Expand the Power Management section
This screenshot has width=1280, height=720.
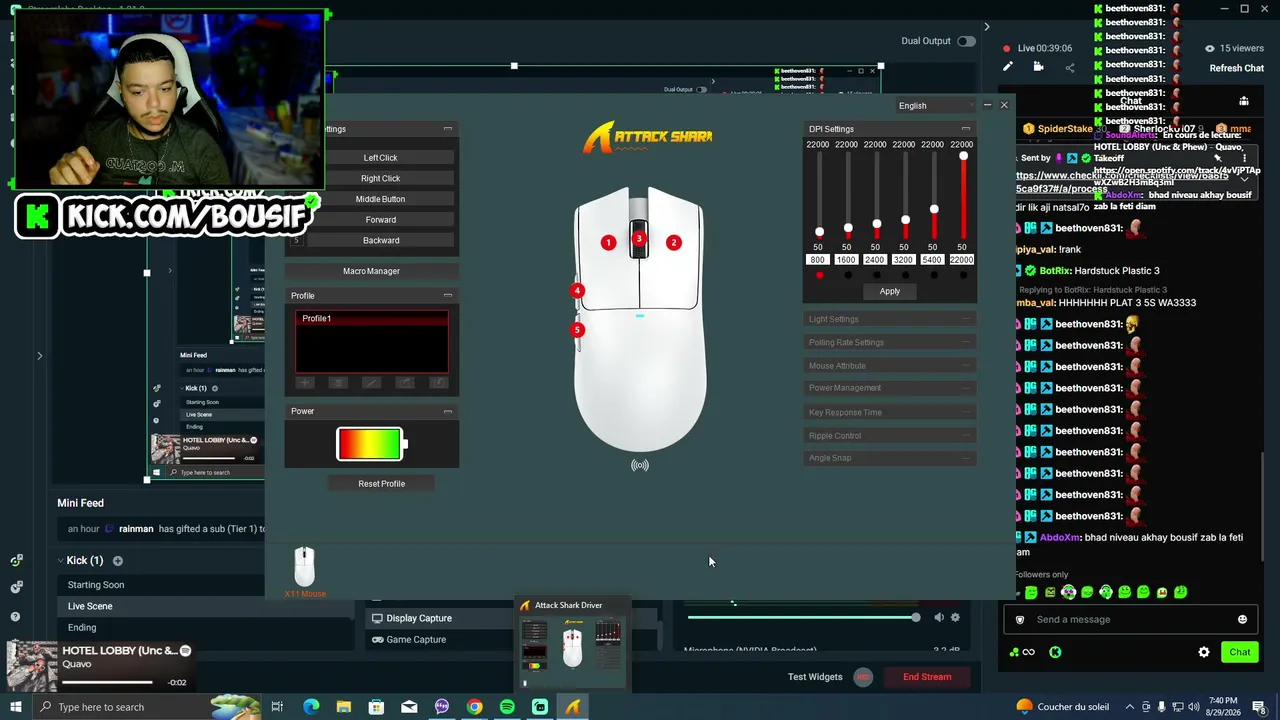click(x=890, y=388)
